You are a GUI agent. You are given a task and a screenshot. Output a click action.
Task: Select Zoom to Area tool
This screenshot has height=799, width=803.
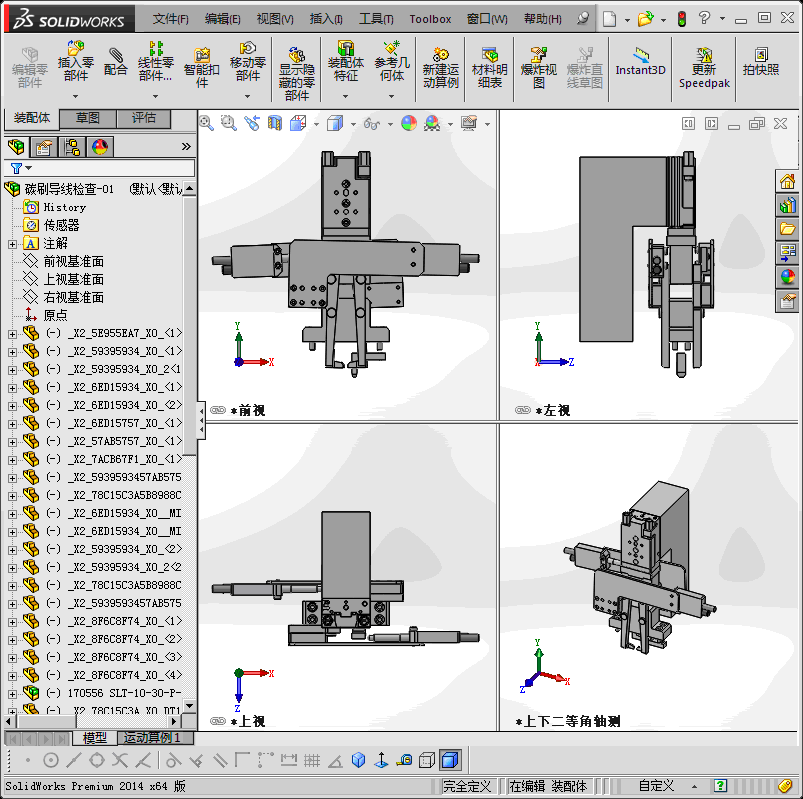pos(228,123)
